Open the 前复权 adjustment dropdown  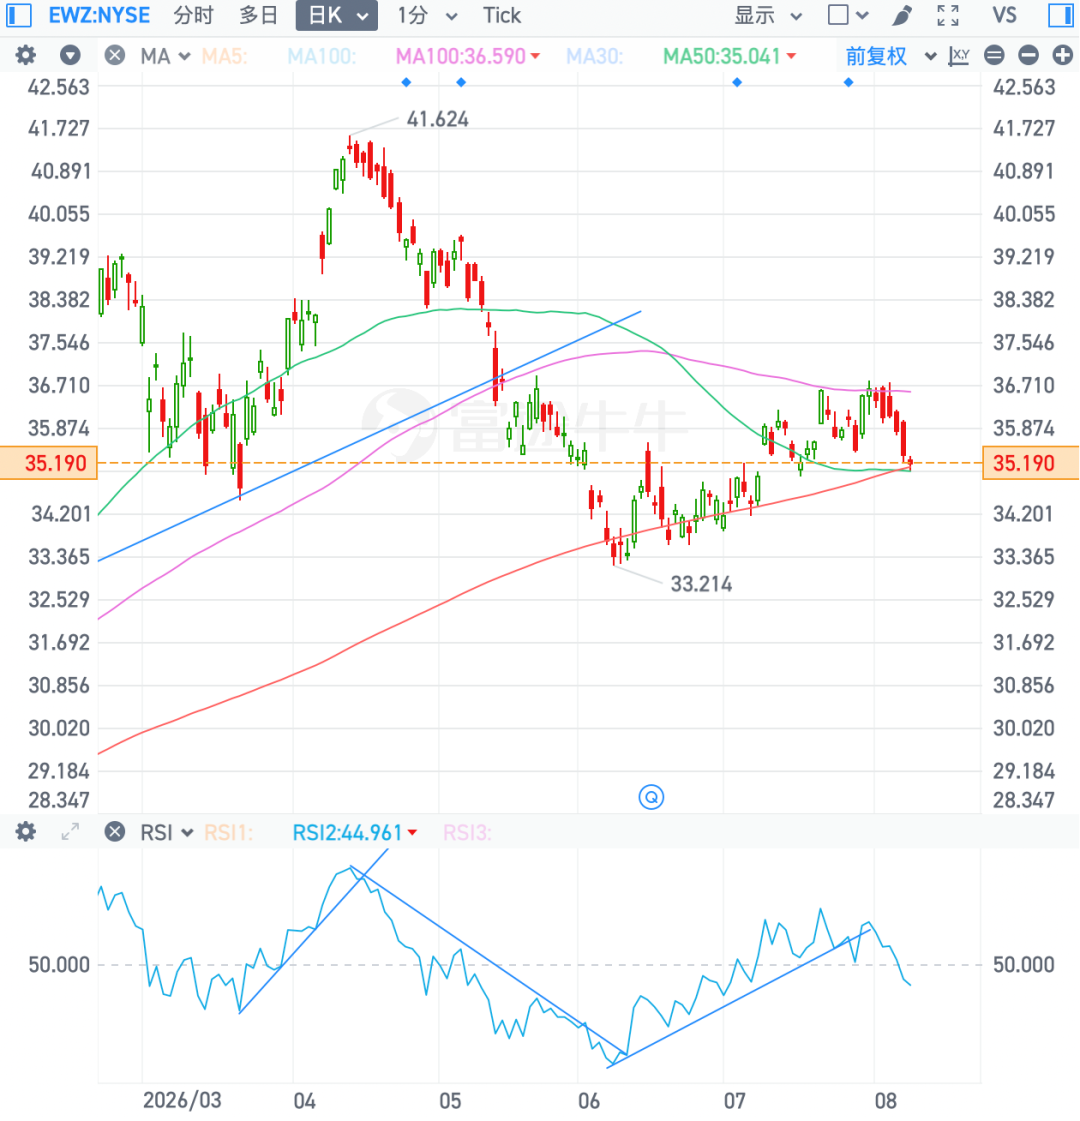coord(891,56)
